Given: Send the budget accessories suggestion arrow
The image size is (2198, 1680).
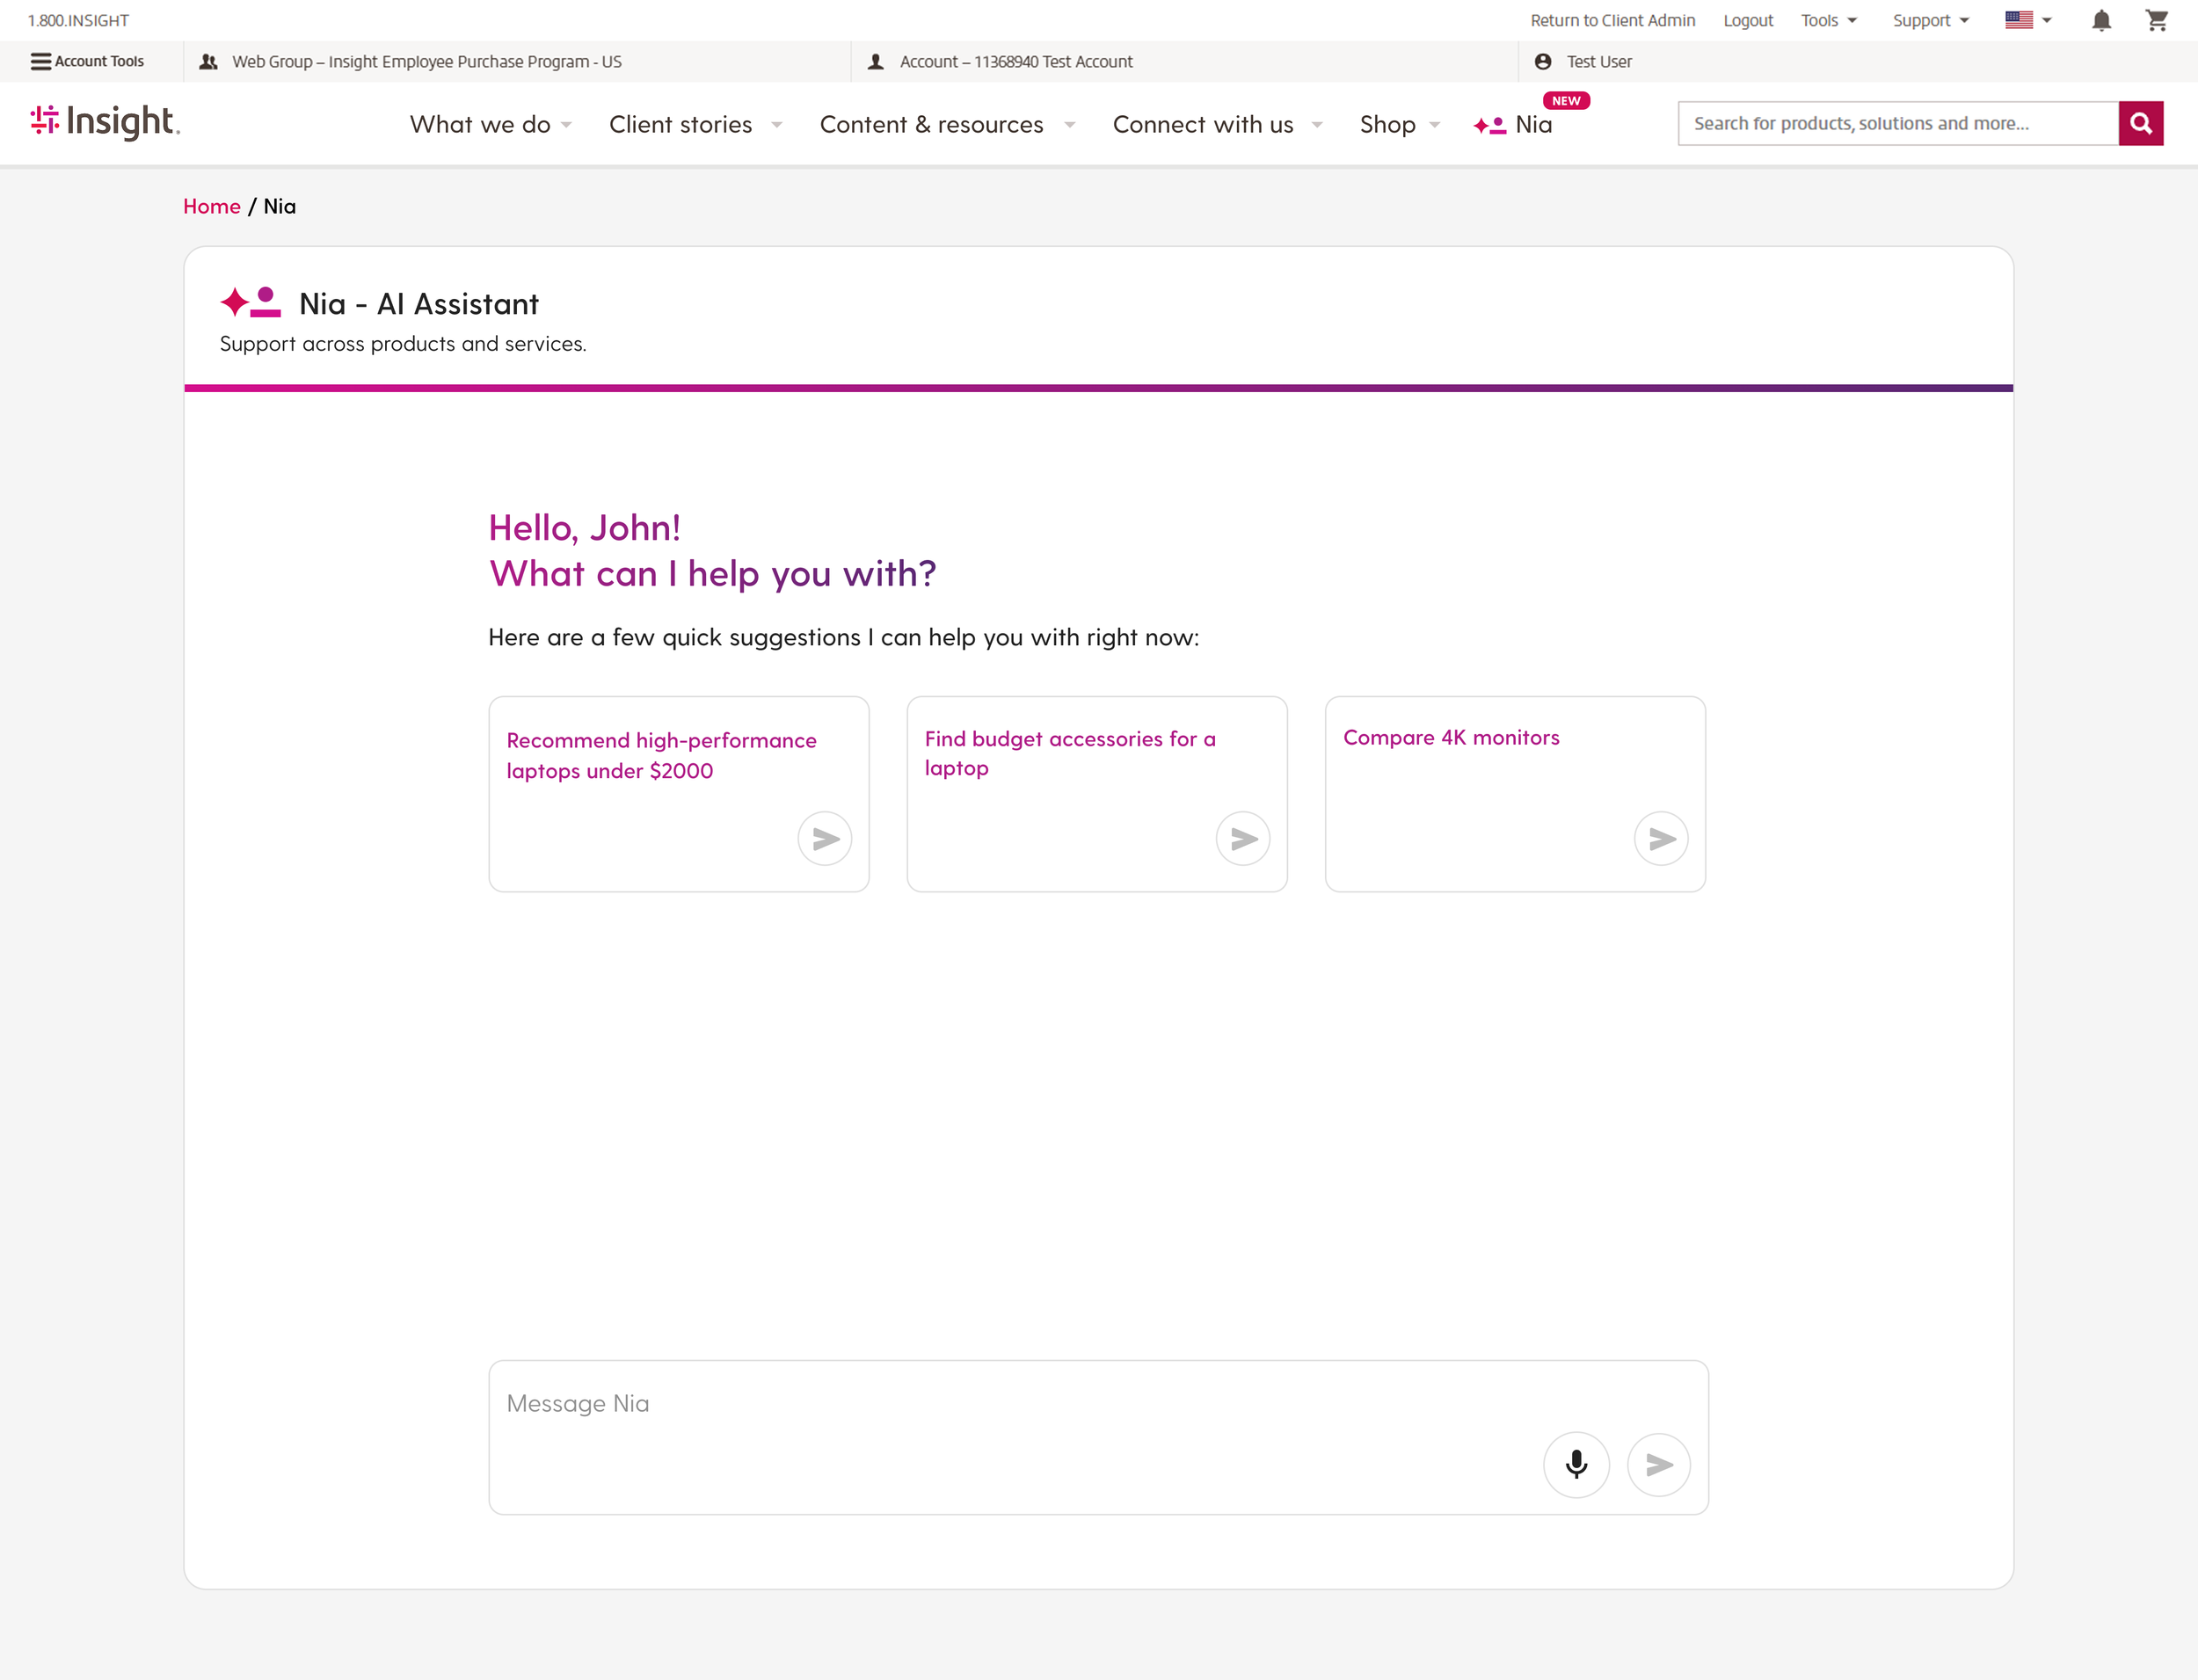Looking at the screenshot, I should point(1243,838).
